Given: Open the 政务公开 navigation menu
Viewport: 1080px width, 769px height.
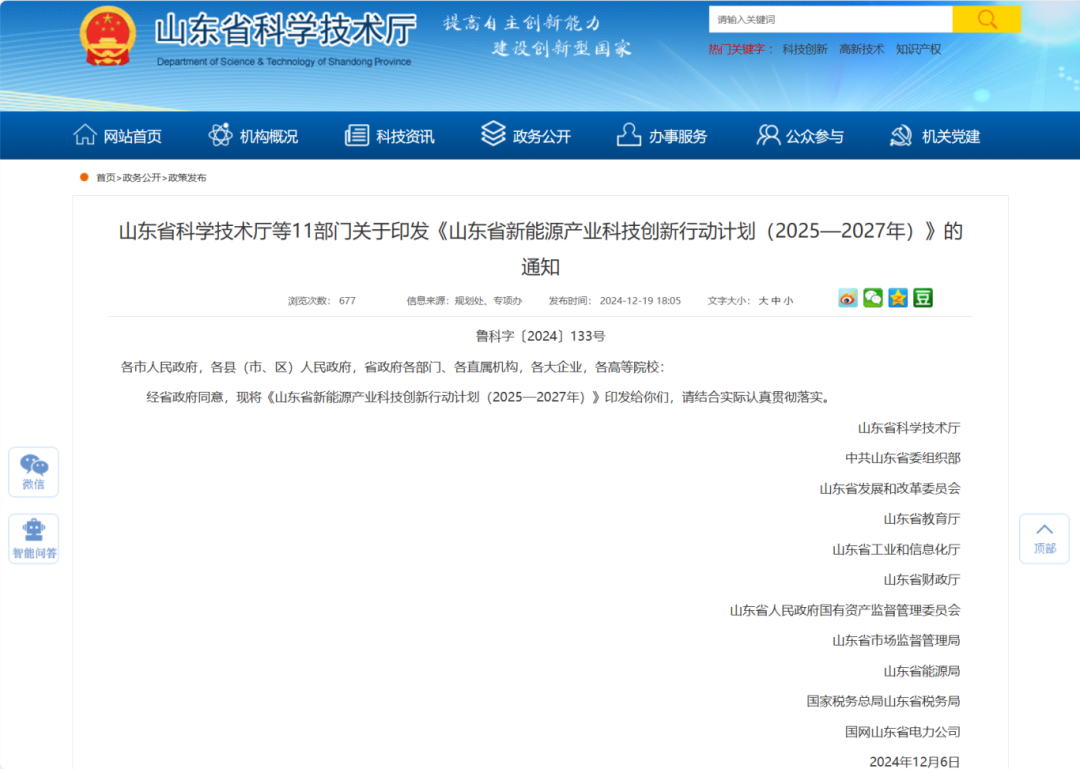Looking at the screenshot, I should (x=526, y=136).
